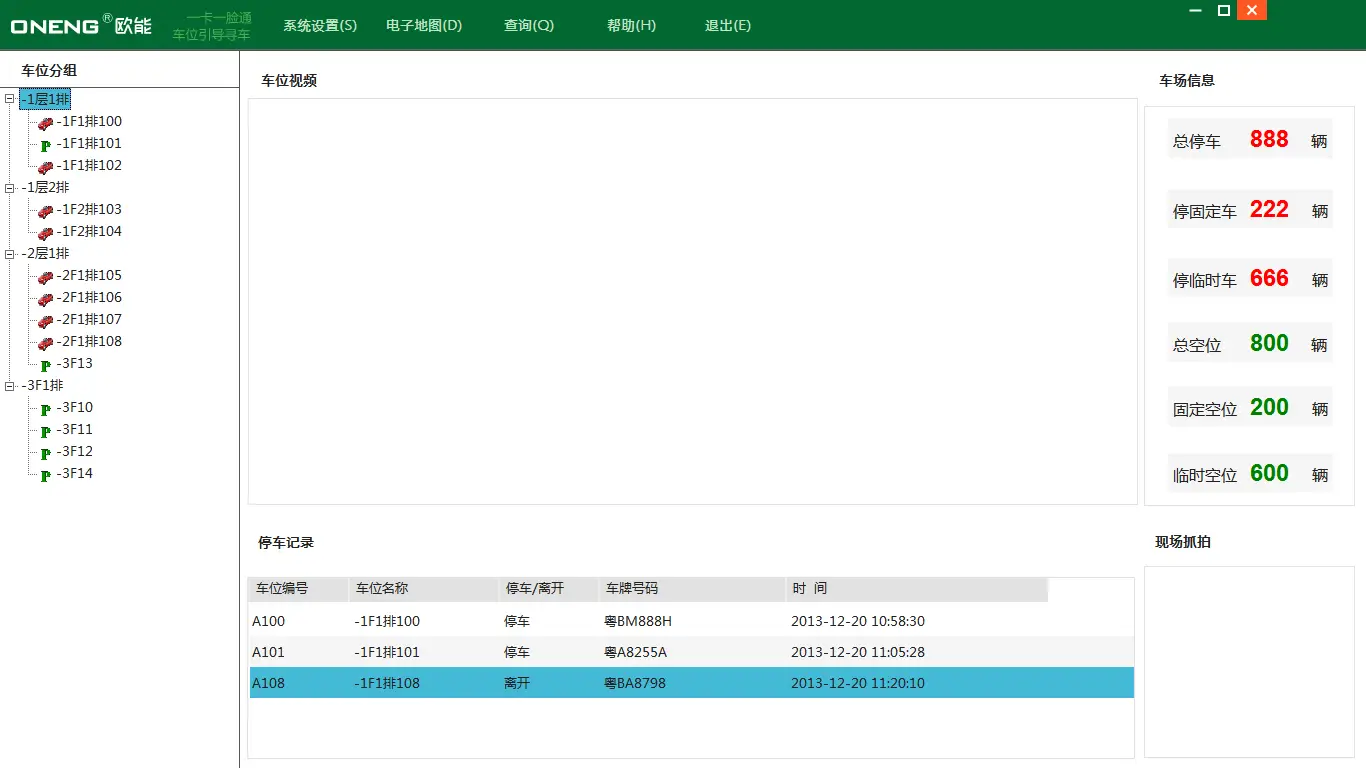
Task: Collapse the -2层1排 tree group
Action: (10, 254)
